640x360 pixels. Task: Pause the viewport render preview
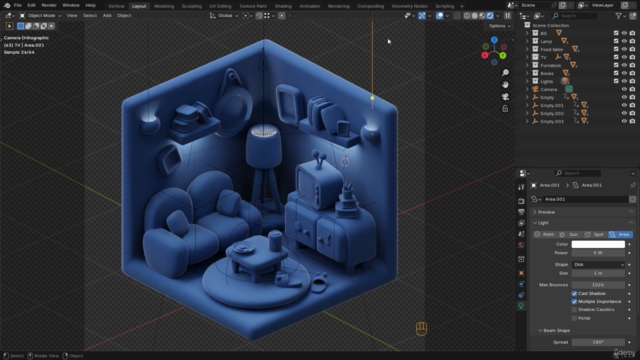[508, 16]
